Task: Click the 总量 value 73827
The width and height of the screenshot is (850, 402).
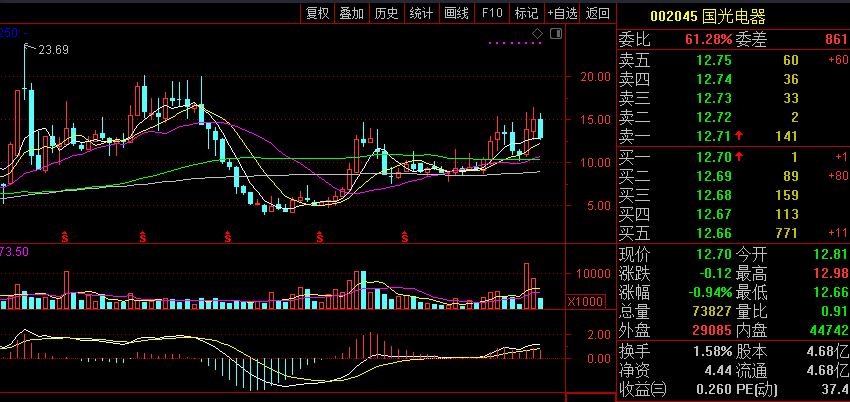Action: point(714,312)
